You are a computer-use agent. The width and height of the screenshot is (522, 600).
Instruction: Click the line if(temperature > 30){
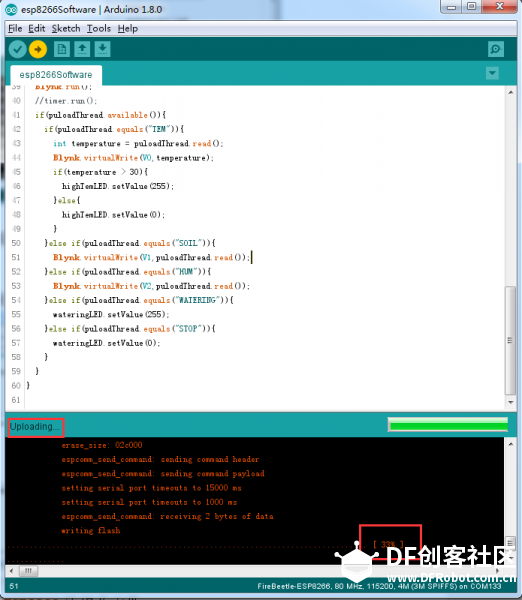pos(100,172)
